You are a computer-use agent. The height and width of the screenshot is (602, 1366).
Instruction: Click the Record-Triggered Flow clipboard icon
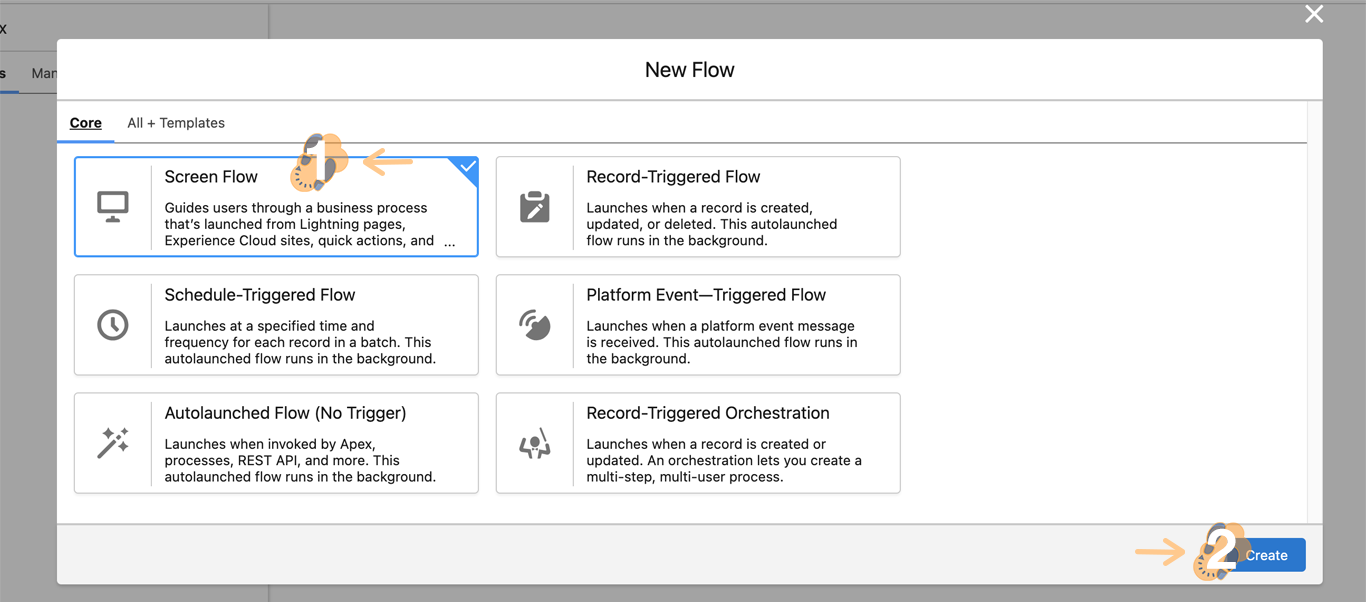pos(535,207)
